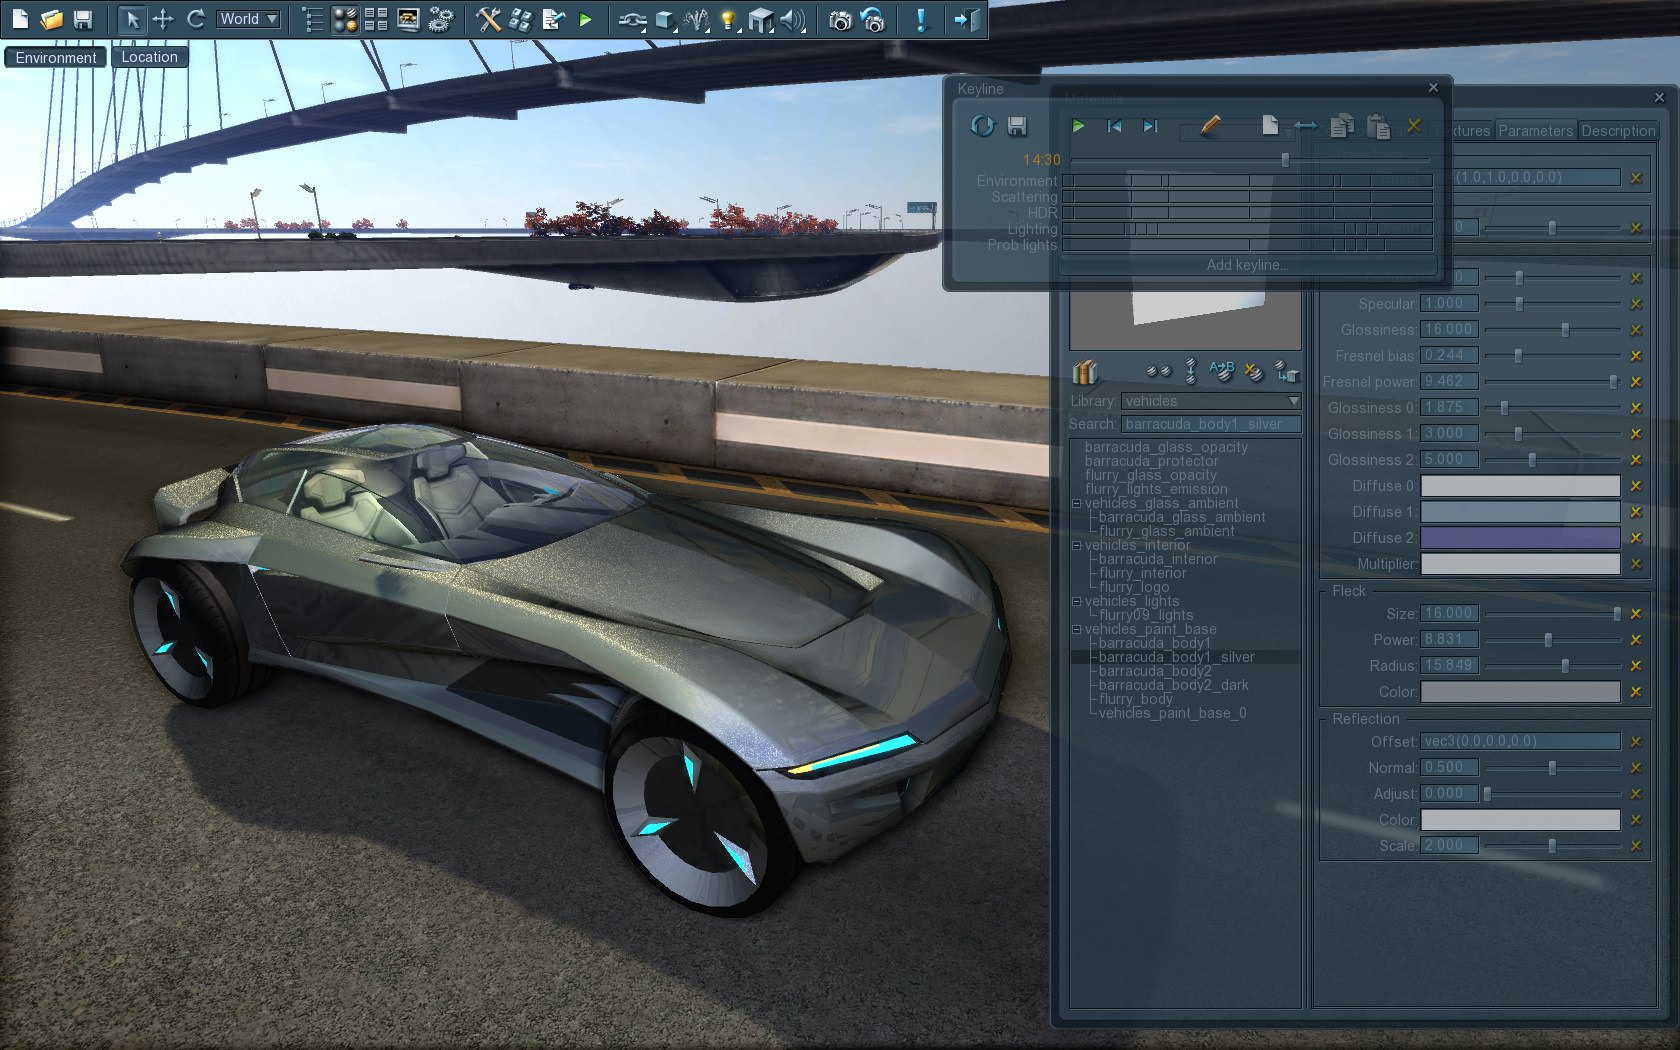Viewport: 1680px width, 1050px height.
Task: Toggle the materials spheres panel
Action: [x=345, y=19]
